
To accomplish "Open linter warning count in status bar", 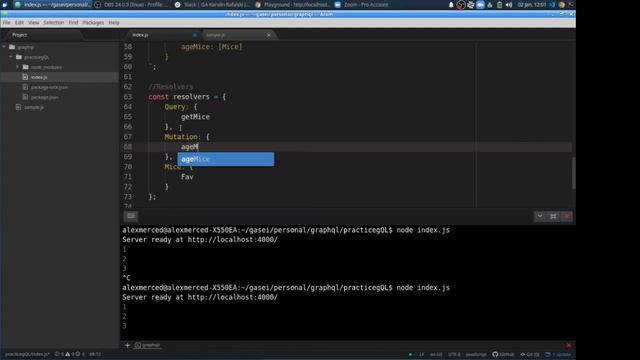I will (x=70, y=354).
